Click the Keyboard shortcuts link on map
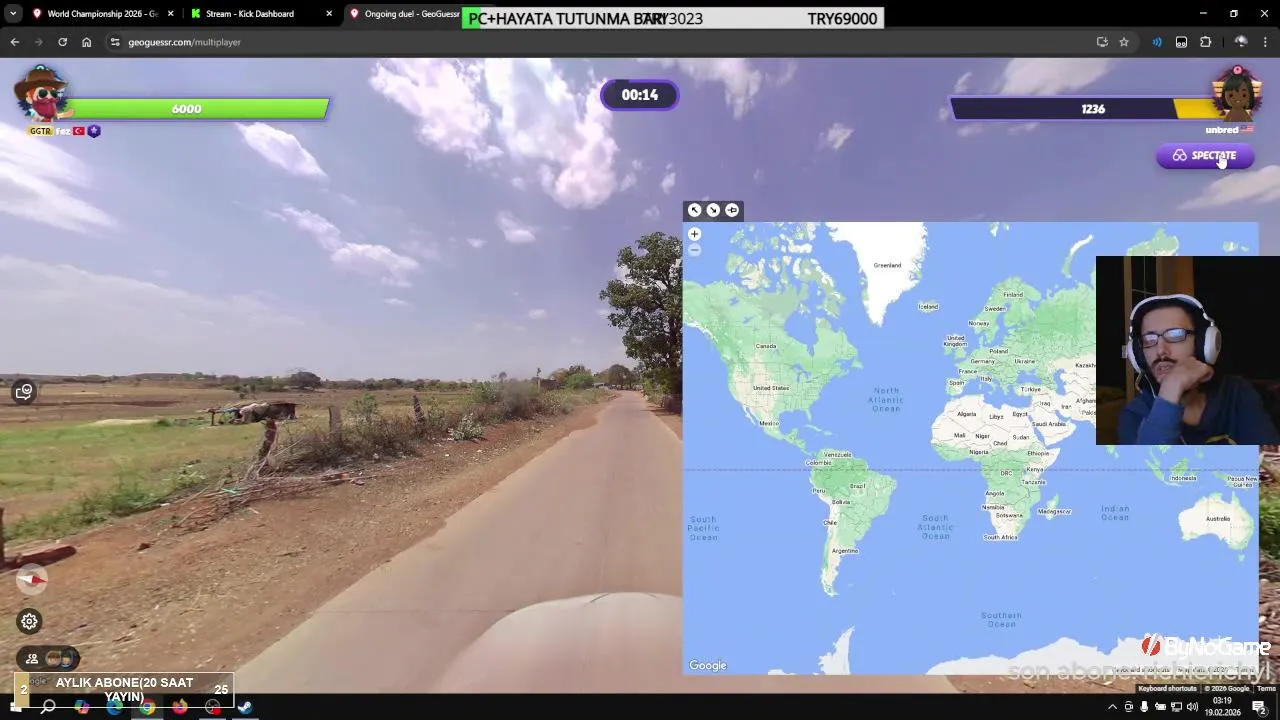The width and height of the screenshot is (1280, 720). [1167, 688]
